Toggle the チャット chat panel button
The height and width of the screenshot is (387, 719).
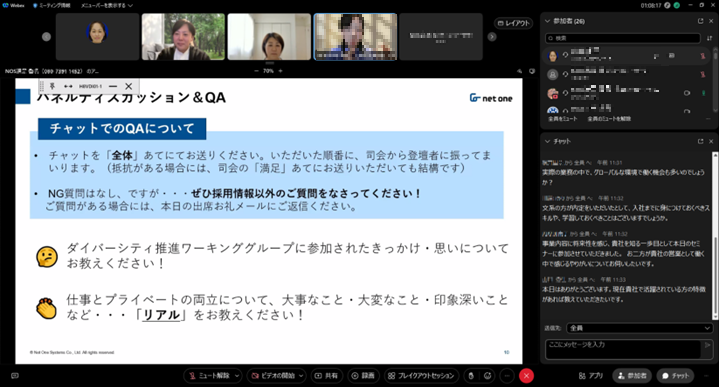click(675, 376)
